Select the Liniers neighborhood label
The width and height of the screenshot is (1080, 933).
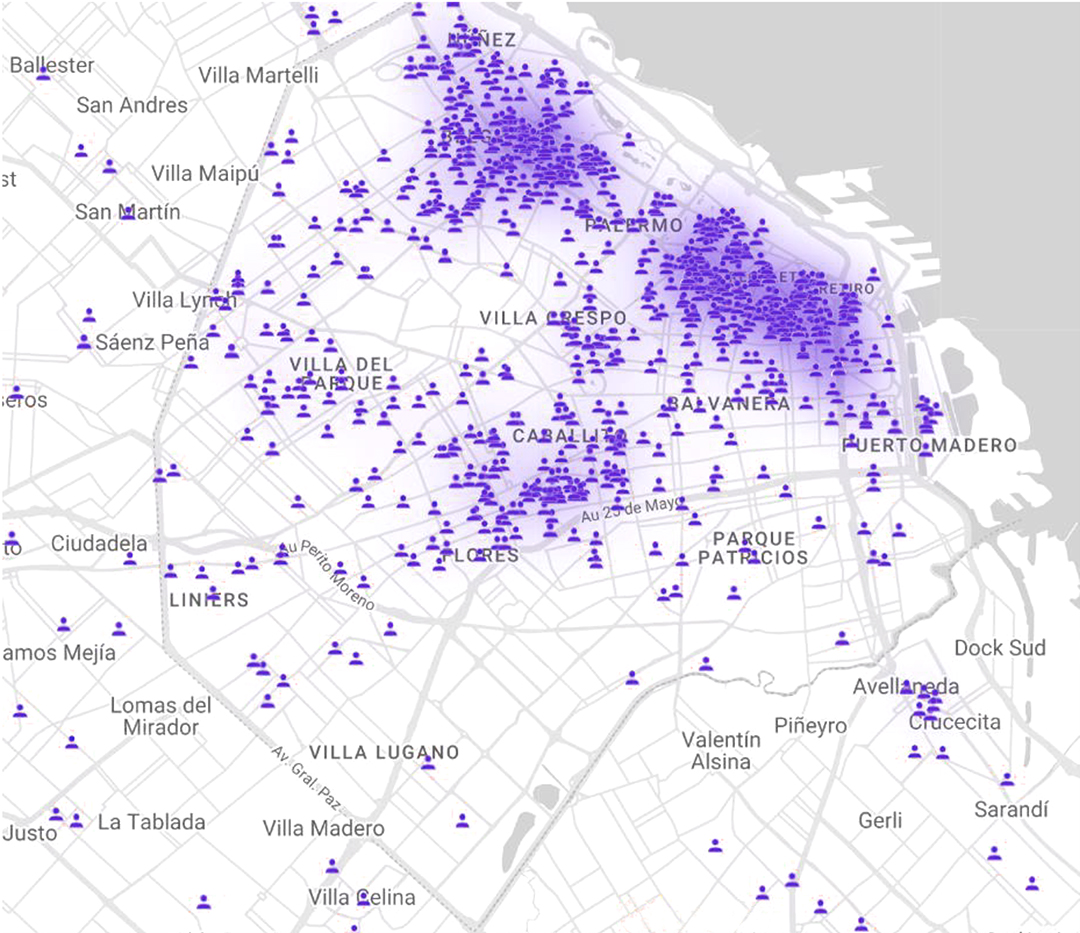(209, 600)
